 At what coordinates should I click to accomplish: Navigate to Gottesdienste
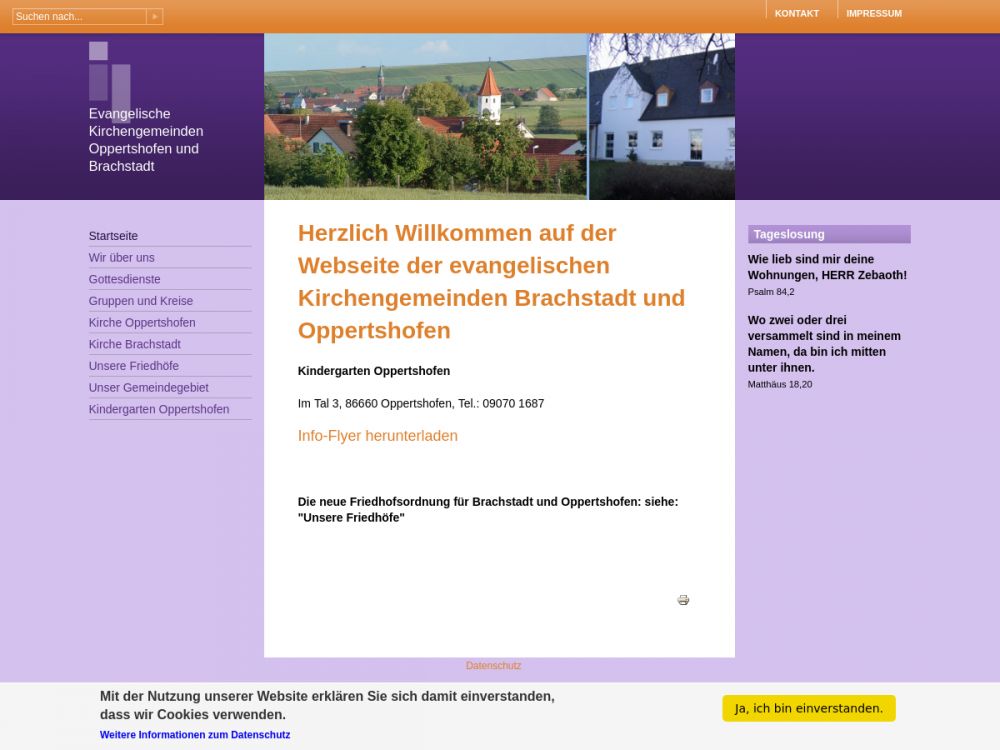pos(124,280)
